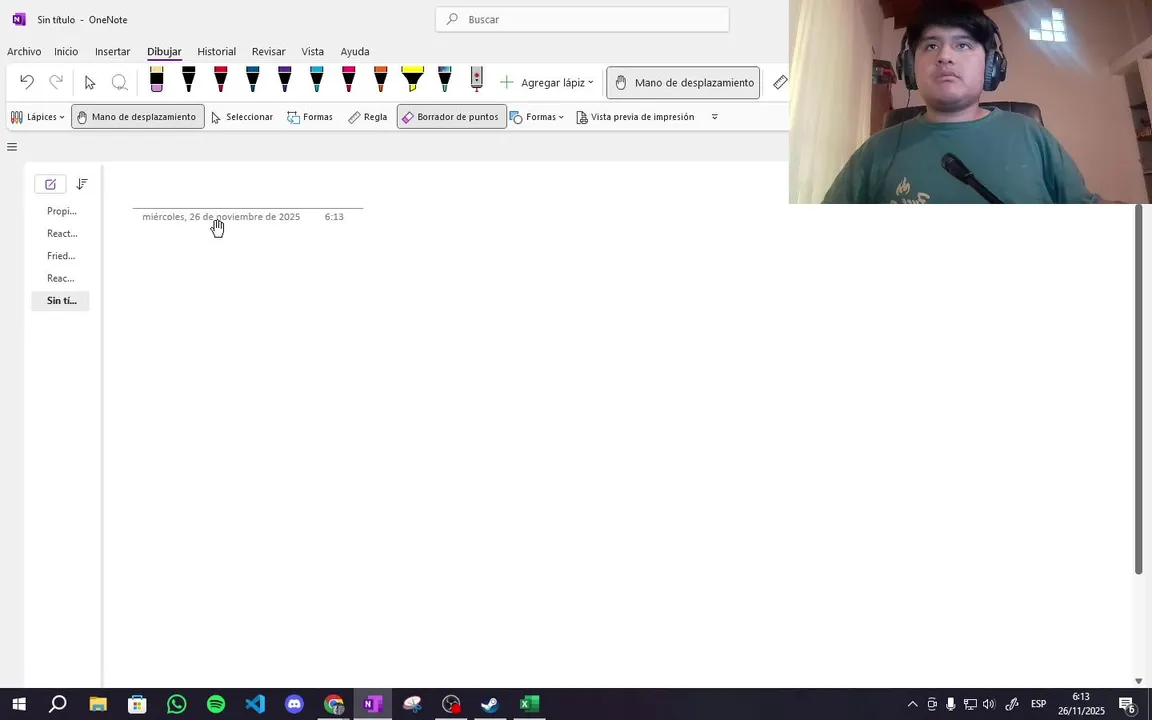Open the Reac... page in list
Image resolution: width=1152 pixels, height=720 pixels.
61,278
